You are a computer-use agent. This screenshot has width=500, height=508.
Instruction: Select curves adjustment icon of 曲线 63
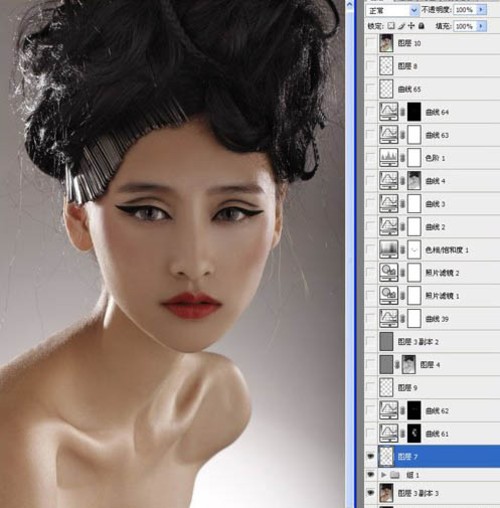click(x=389, y=135)
